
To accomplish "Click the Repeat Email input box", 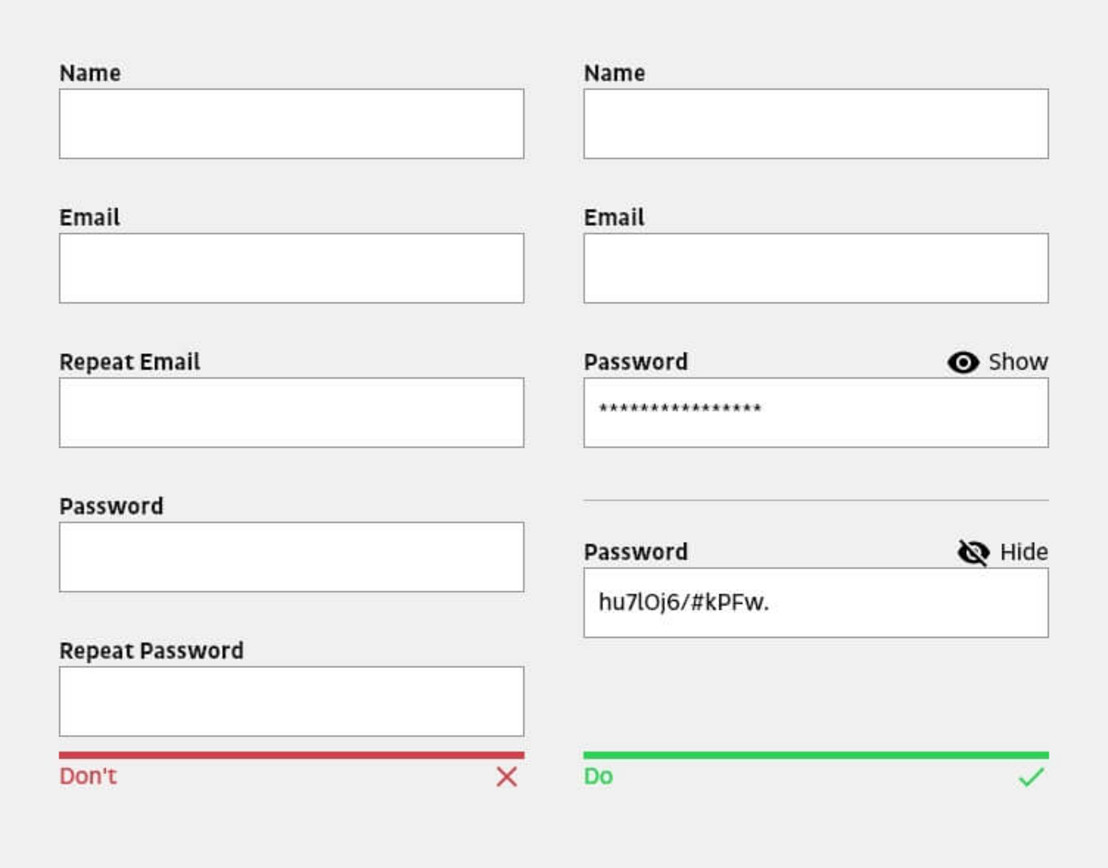I will coord(291,412).
